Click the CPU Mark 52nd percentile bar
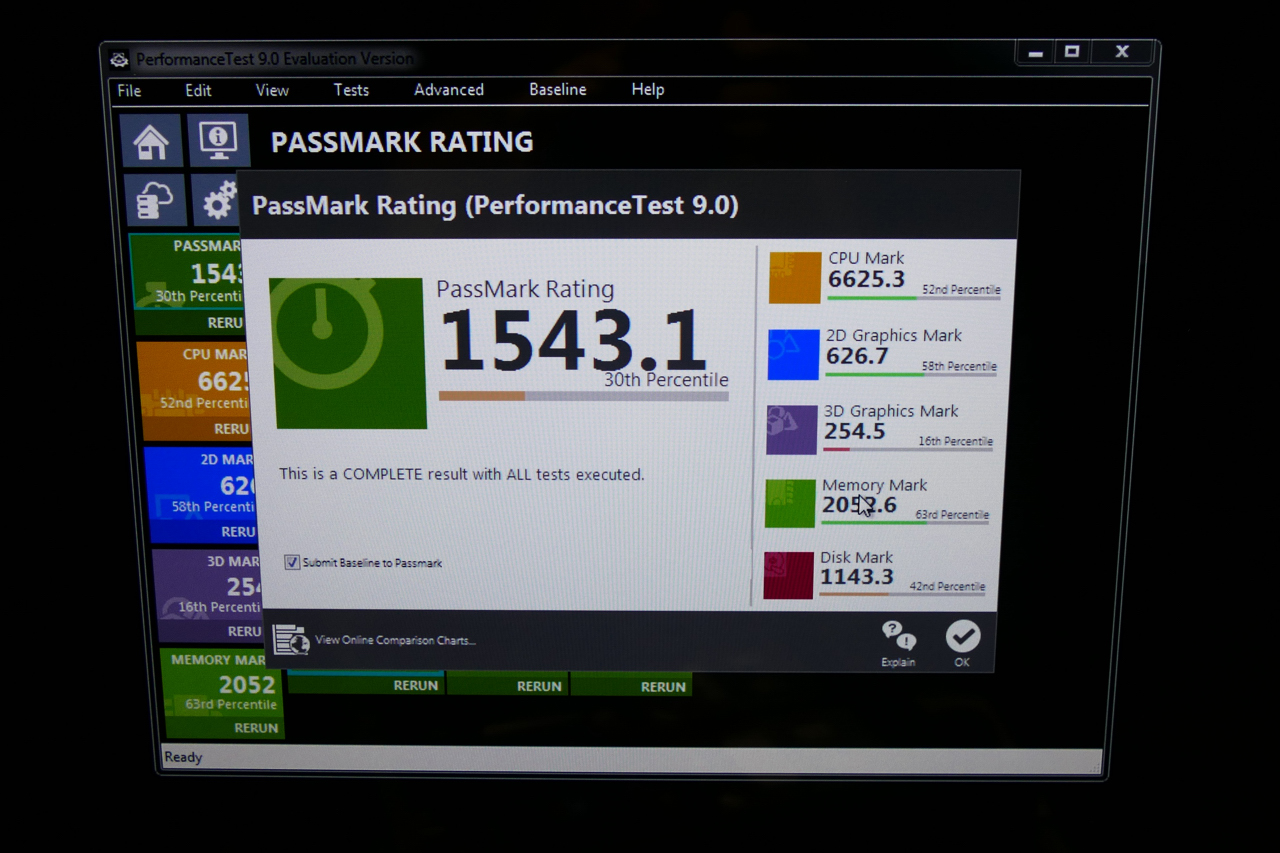1280x853 pixels. click(914, 298)
